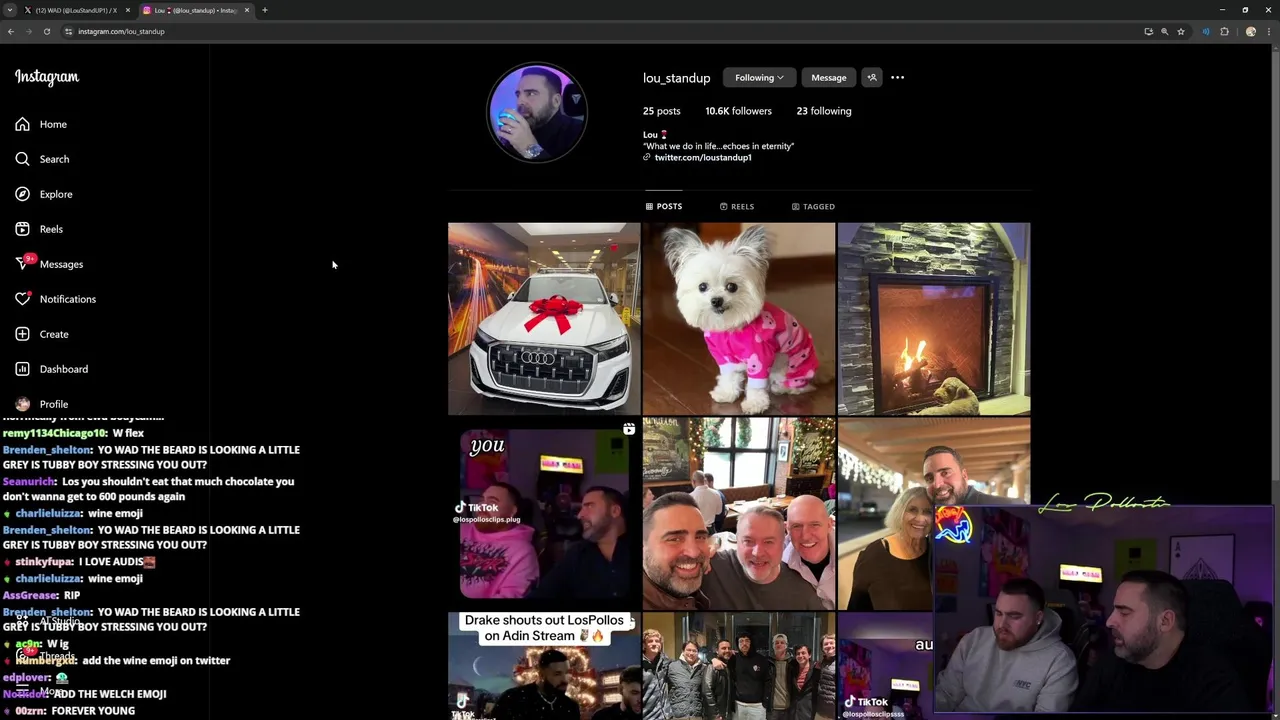Close the Instagram Lou browser tab

(247, 10)
